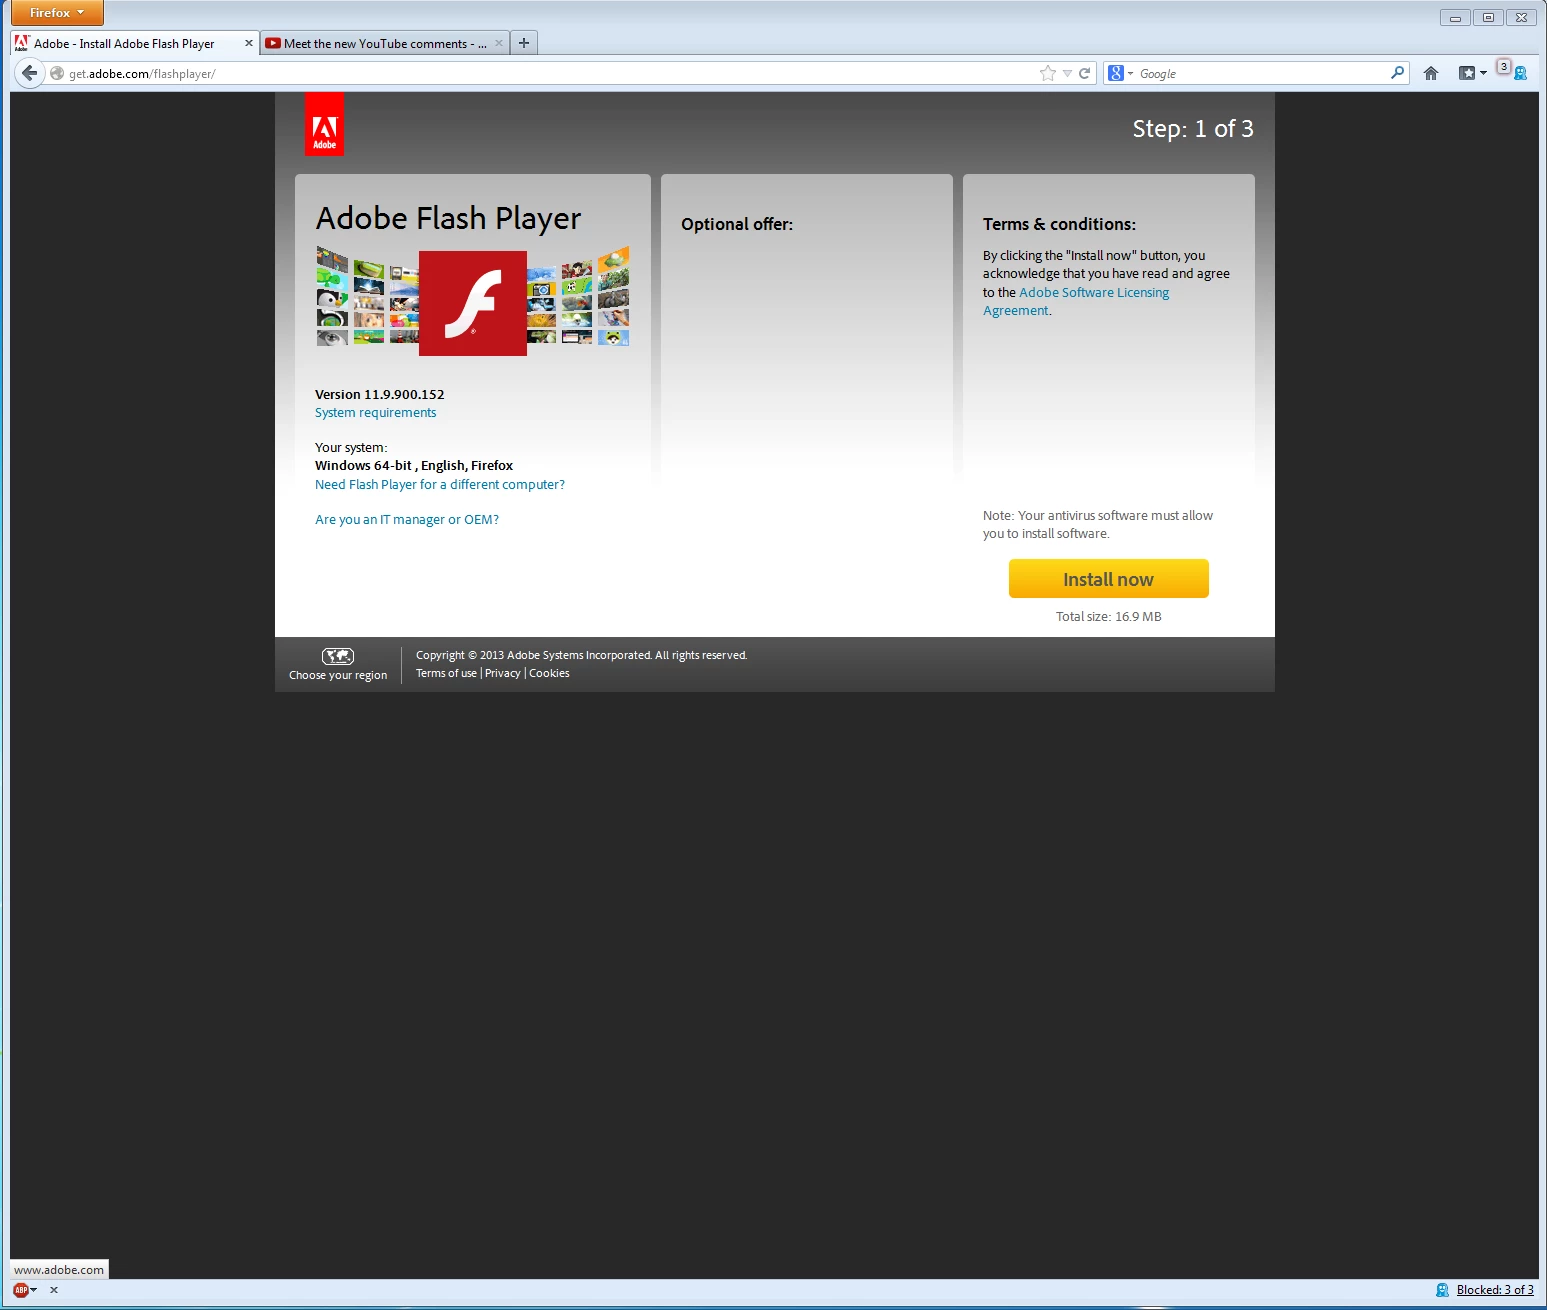Screen dimensions: 1547x1310
Task: Close the Firefox window
Action: click(1521, 17)
